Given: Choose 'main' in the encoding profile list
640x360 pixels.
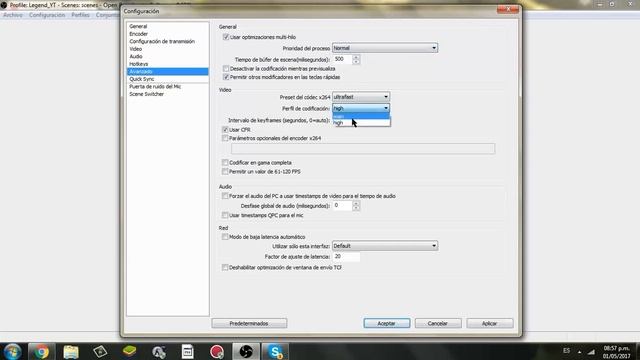Looking at the screenshot, I should pos(361,116).
